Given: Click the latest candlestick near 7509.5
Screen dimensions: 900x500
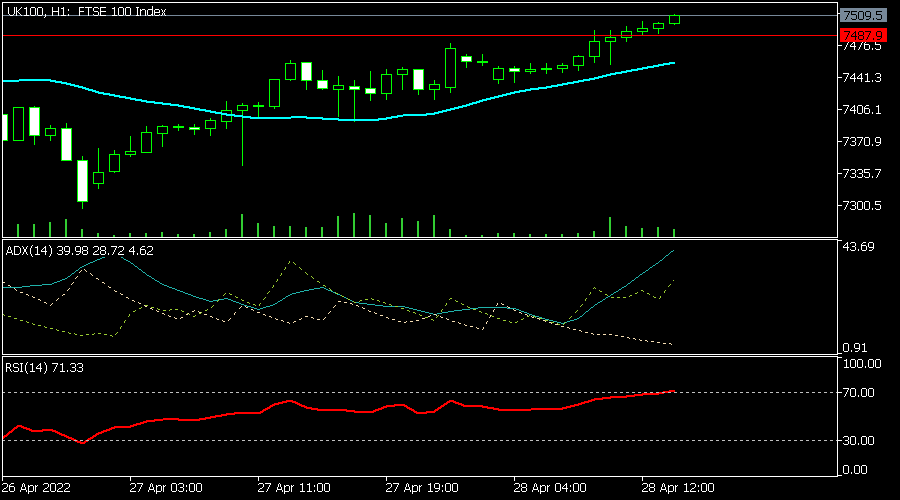Looking at the screenshot, I should [x=675, y=20].
